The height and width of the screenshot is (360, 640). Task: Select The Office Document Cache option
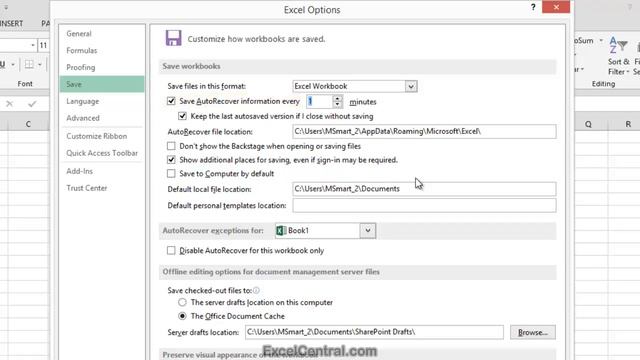[x=182, y=316]
